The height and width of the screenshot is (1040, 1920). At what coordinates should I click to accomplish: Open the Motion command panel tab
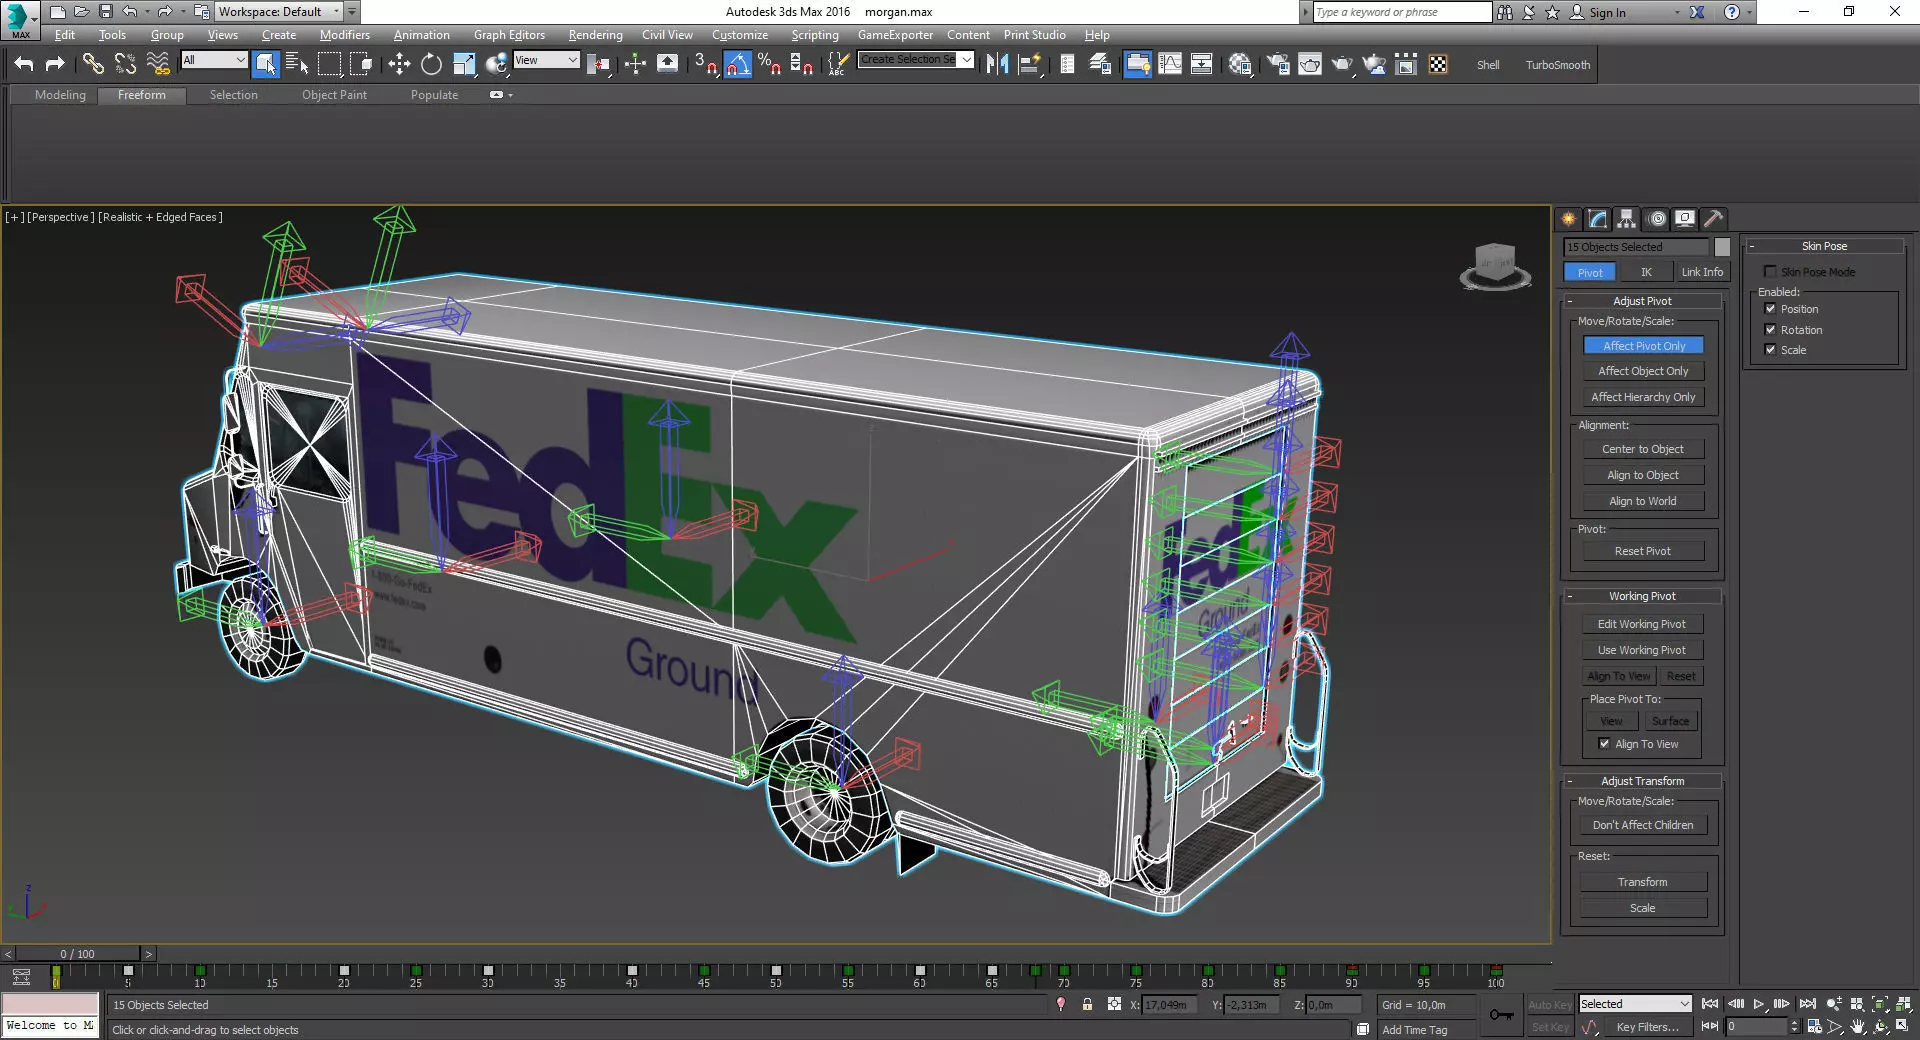(1656, 219)
